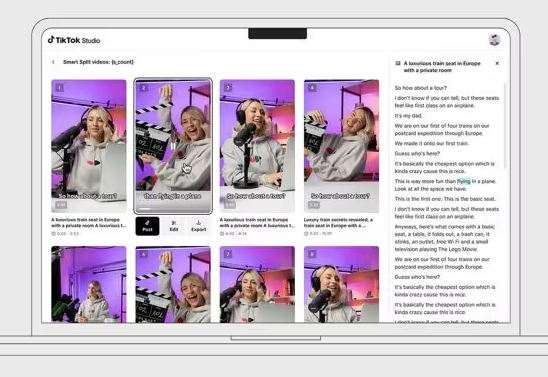Image resolution: width=548 pixels, height=377 pixels.
Task: Click the time range under clip 1
Action: click(x=68, y=233)
